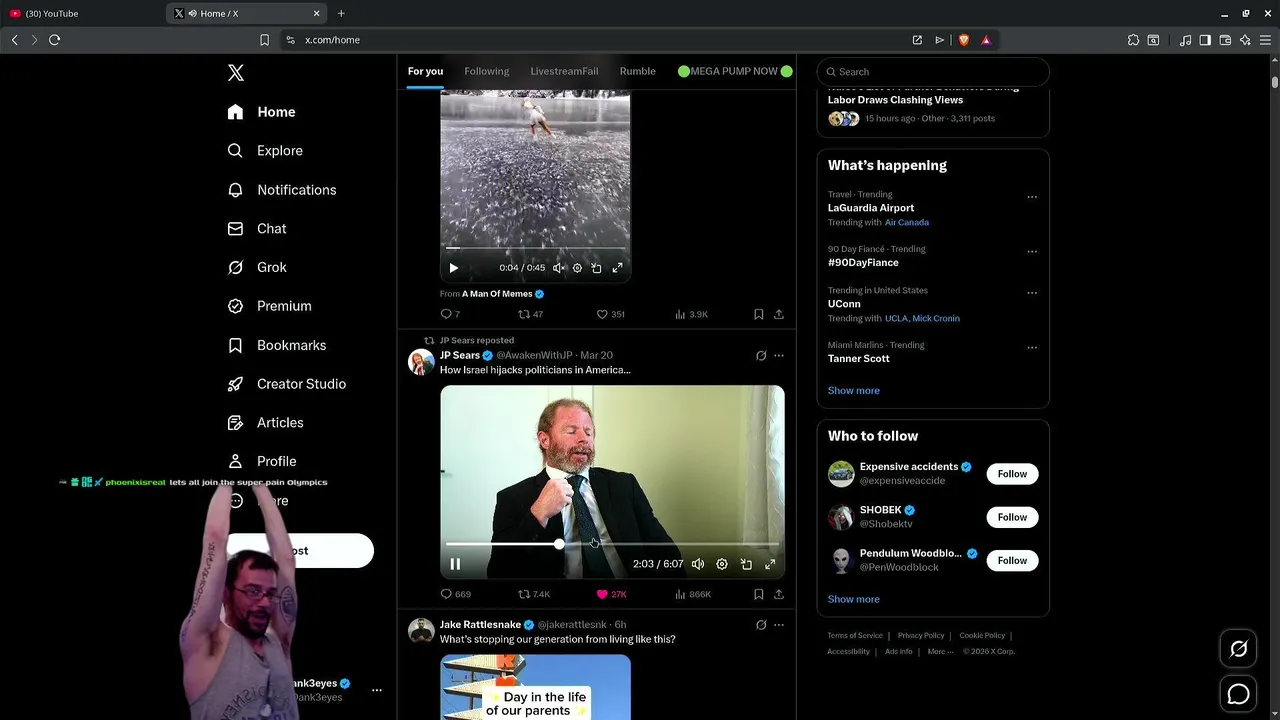The height and width of the screenshot is (720, 1280).
Task: Unlike the post with 27K likes
Action: 611,594
